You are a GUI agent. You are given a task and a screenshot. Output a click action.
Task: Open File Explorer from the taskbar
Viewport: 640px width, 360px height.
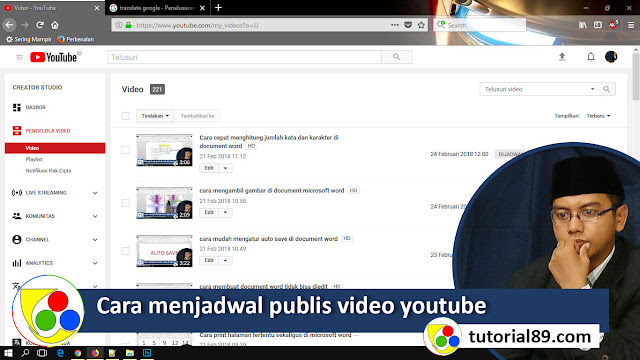coord(130,353)
